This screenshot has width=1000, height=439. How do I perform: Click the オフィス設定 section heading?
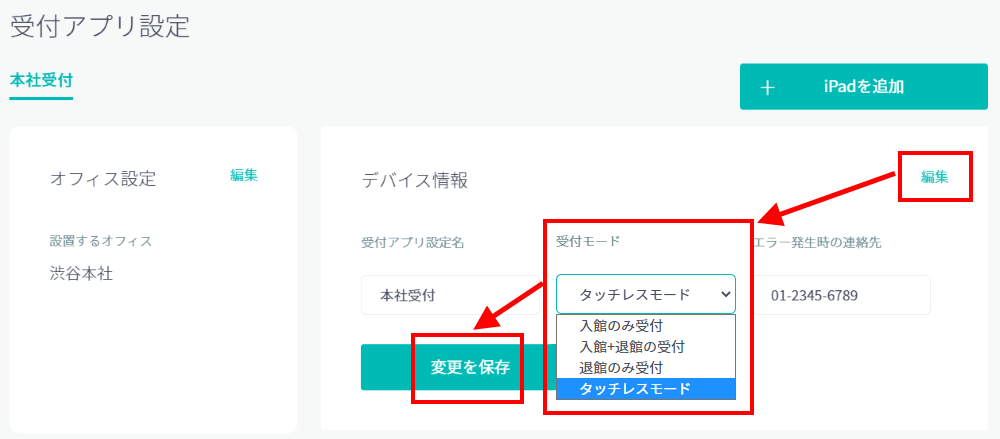pyautogui.click(x=103, y=180)
